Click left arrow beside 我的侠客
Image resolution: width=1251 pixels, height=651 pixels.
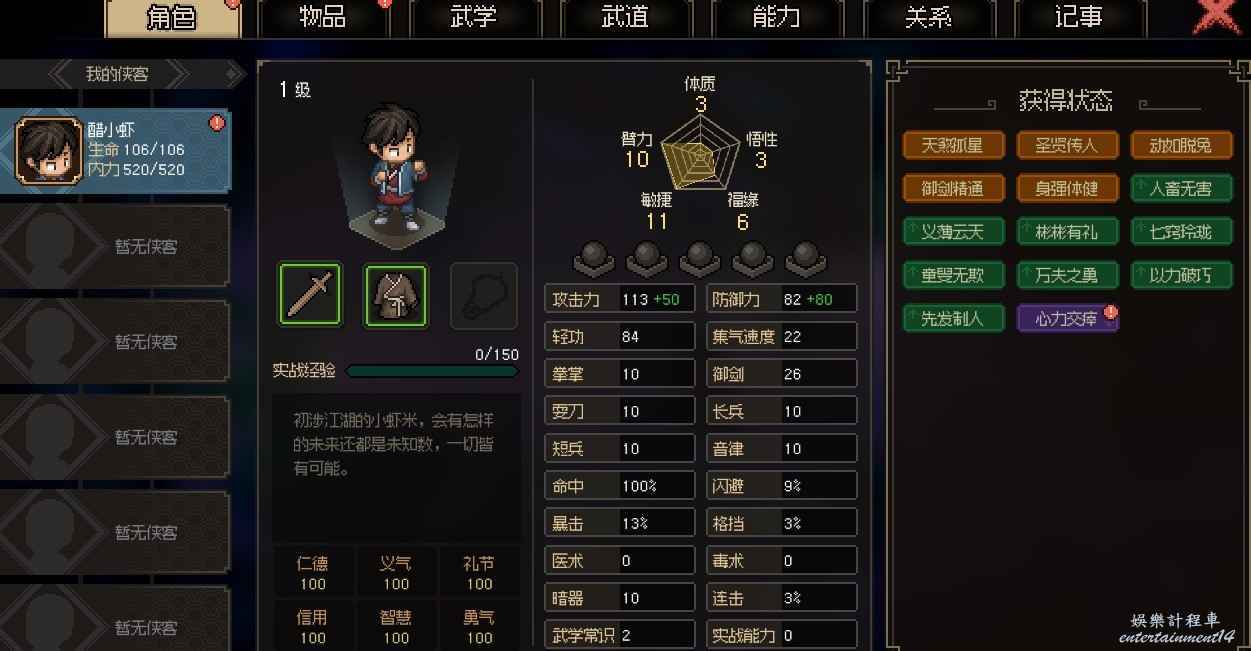pyautogui.click(x=62, y=74)
